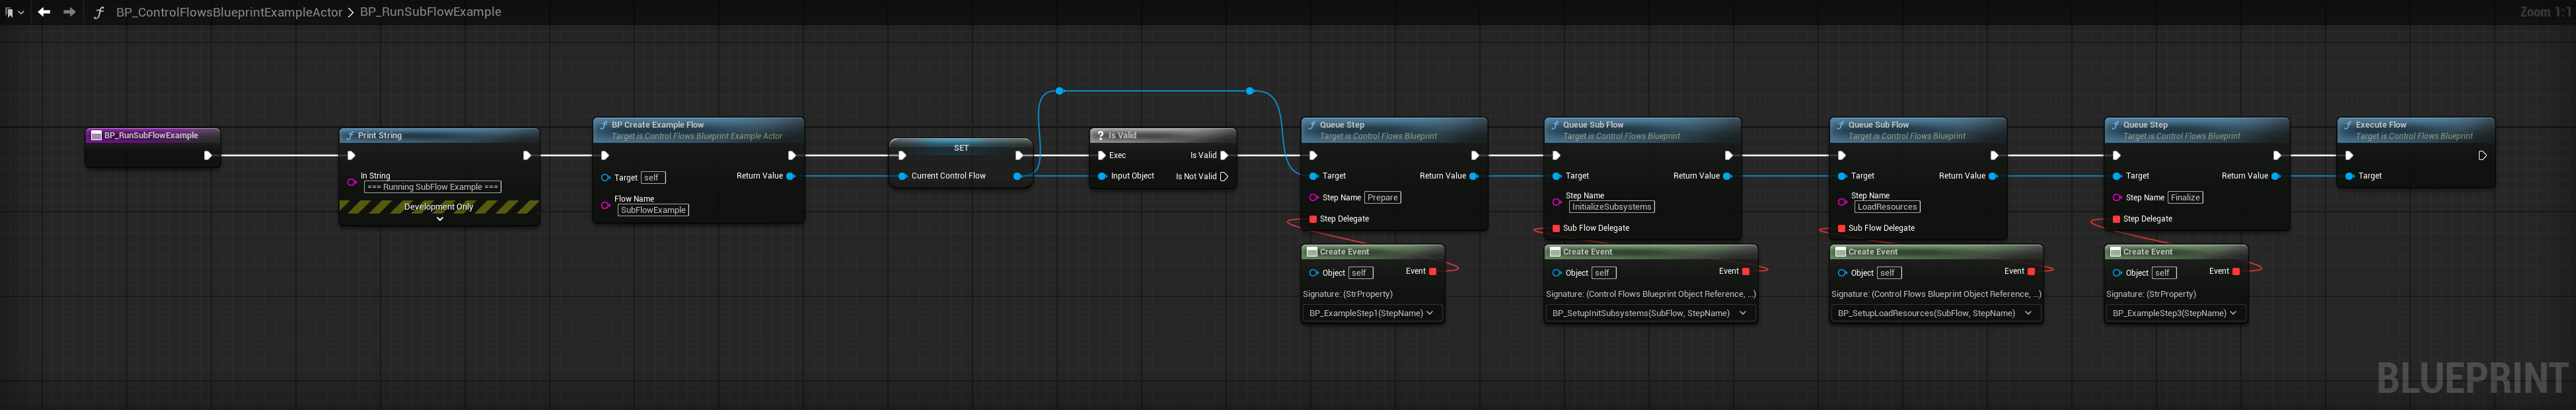The image size is (2576, 410).
Task: Open the bookmarks dropdown in top-left corner
Action: click(14, 13)
